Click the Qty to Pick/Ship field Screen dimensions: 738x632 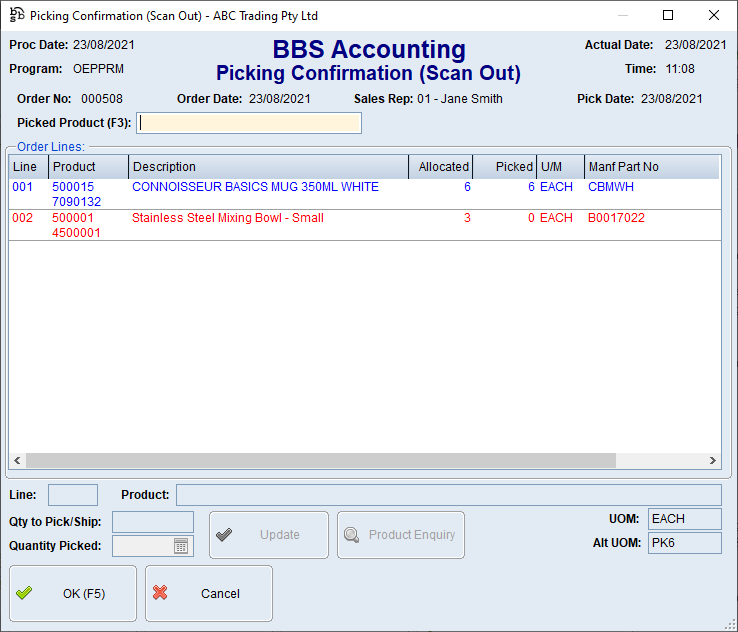coord(153,522)
